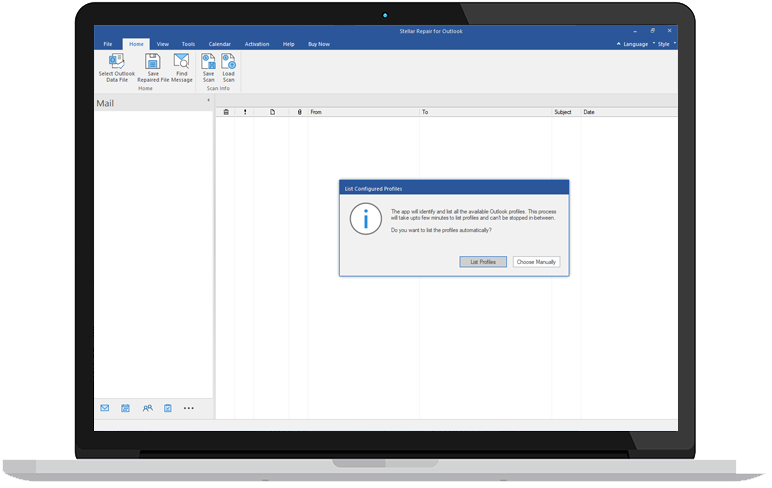Open the Calendar ribbon tab
The image size is (772, 488).
coord(220,44)
